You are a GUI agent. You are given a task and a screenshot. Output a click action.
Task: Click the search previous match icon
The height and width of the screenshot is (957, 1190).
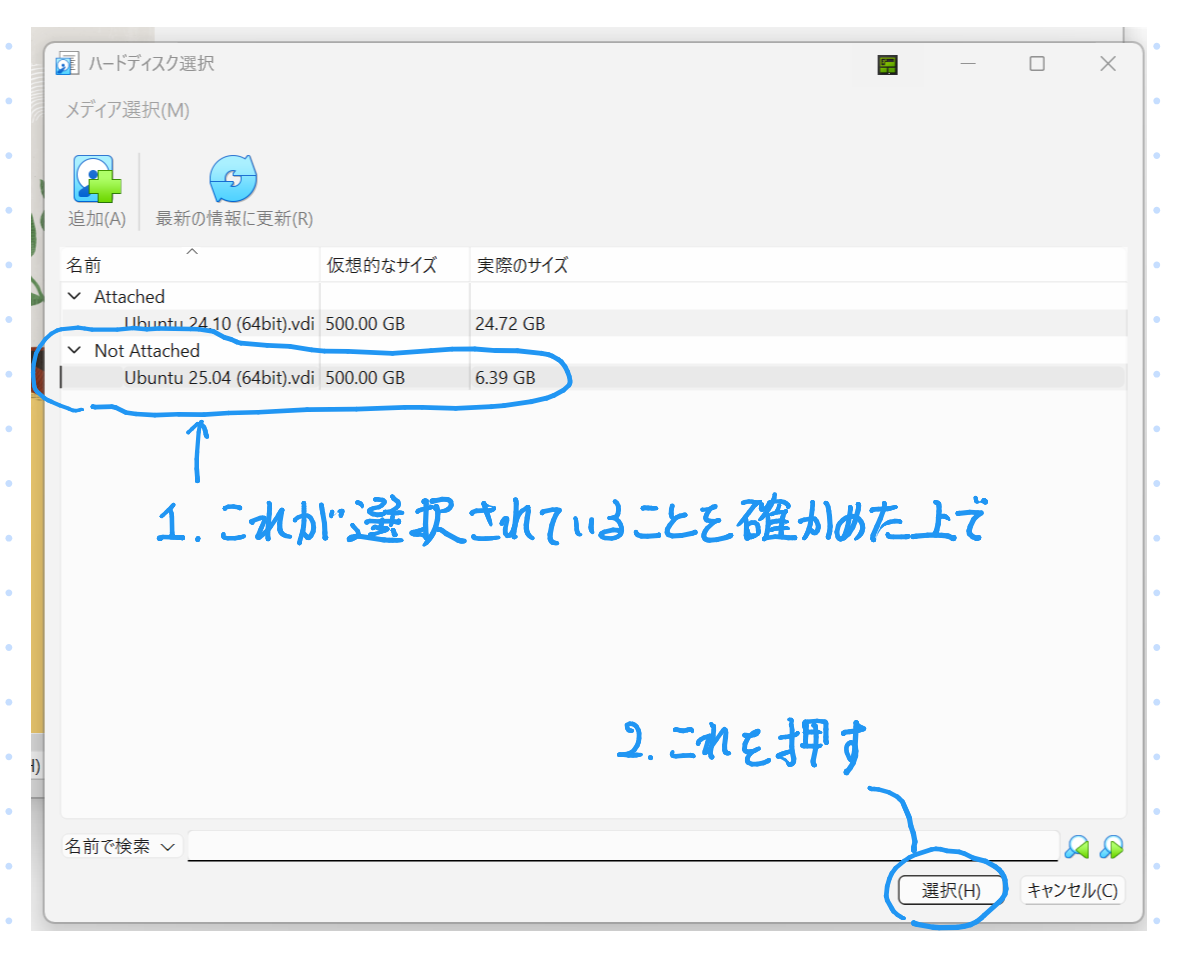pyautogui.click(x=1077, y=848)
